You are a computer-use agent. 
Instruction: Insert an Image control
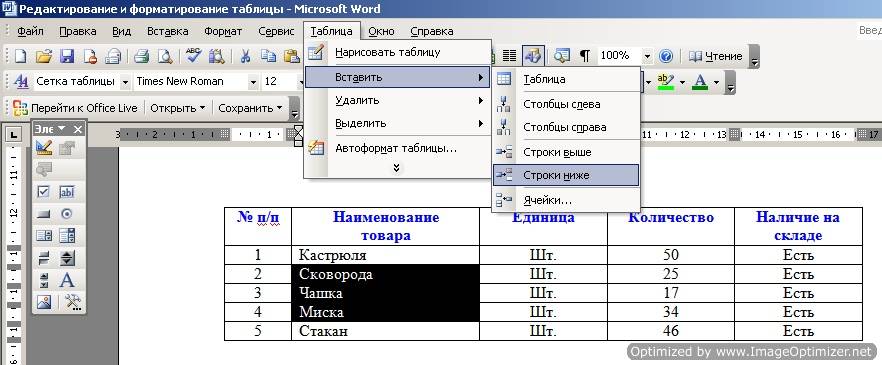[x=44, y=302]
